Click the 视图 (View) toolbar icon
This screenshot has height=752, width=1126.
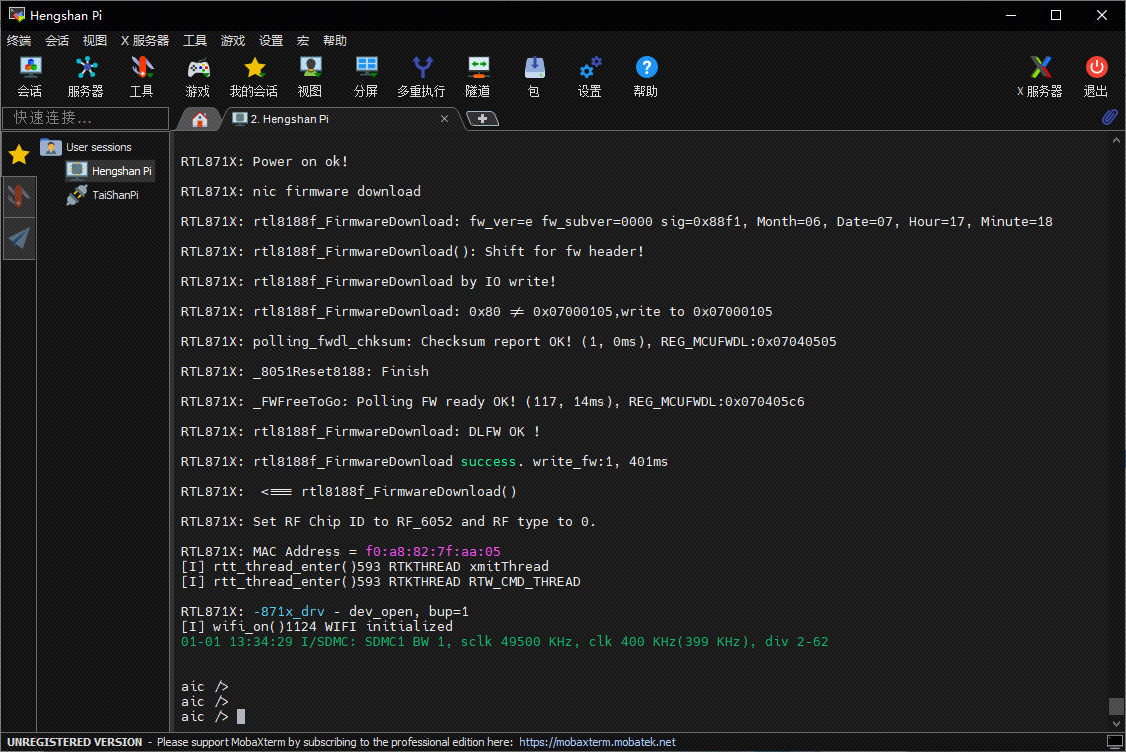[310, 76]
